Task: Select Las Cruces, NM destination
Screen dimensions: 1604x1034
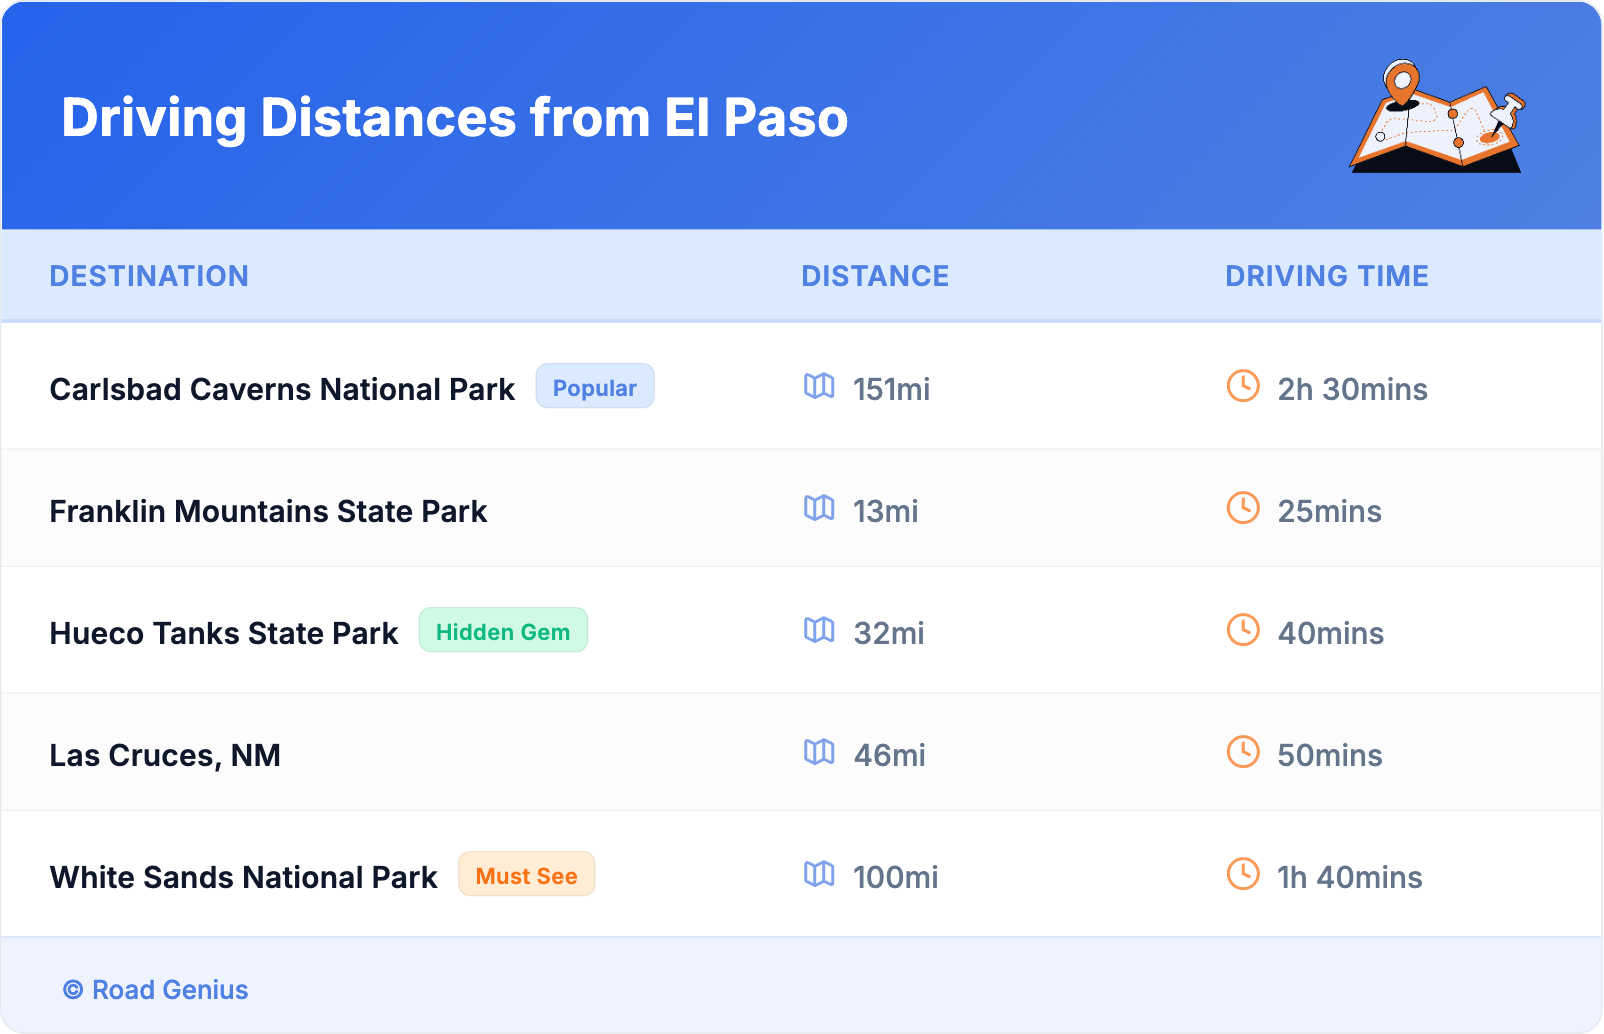Action: click(165, 755)
